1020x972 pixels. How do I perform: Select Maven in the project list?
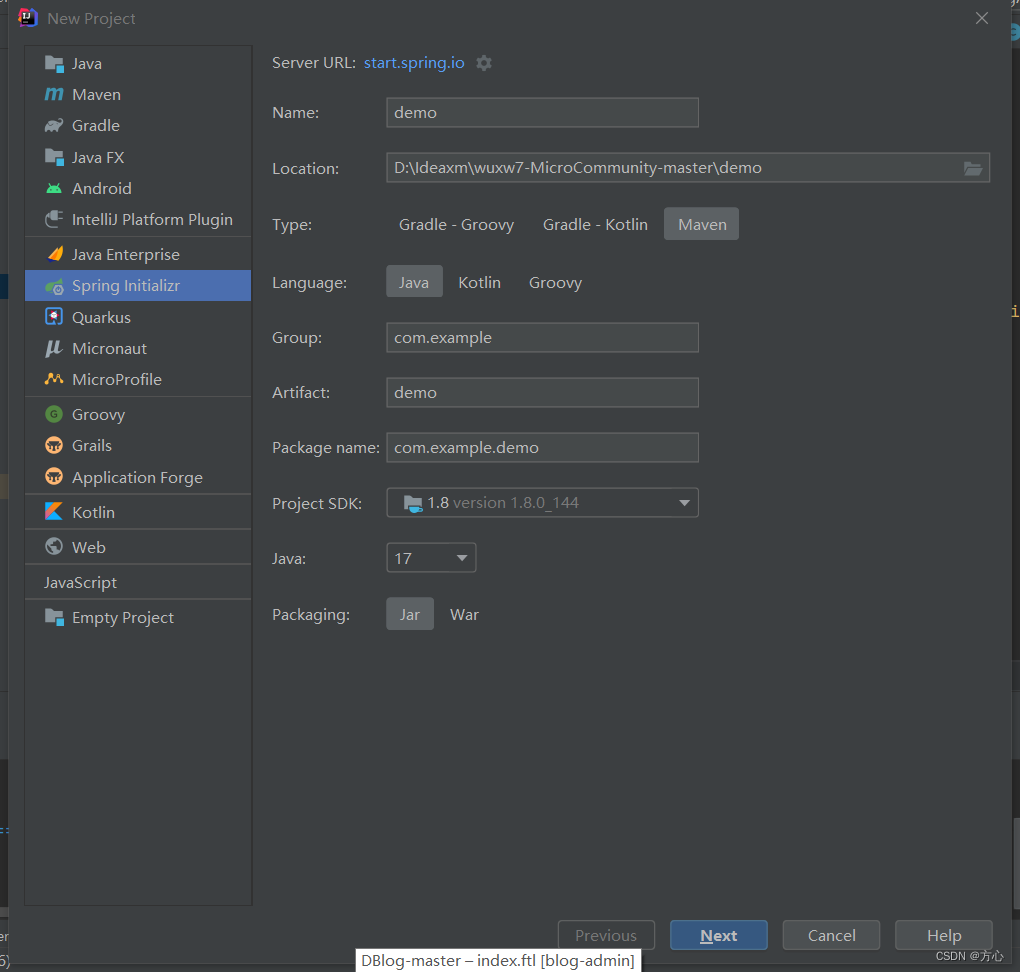click(x=138, y=94)
